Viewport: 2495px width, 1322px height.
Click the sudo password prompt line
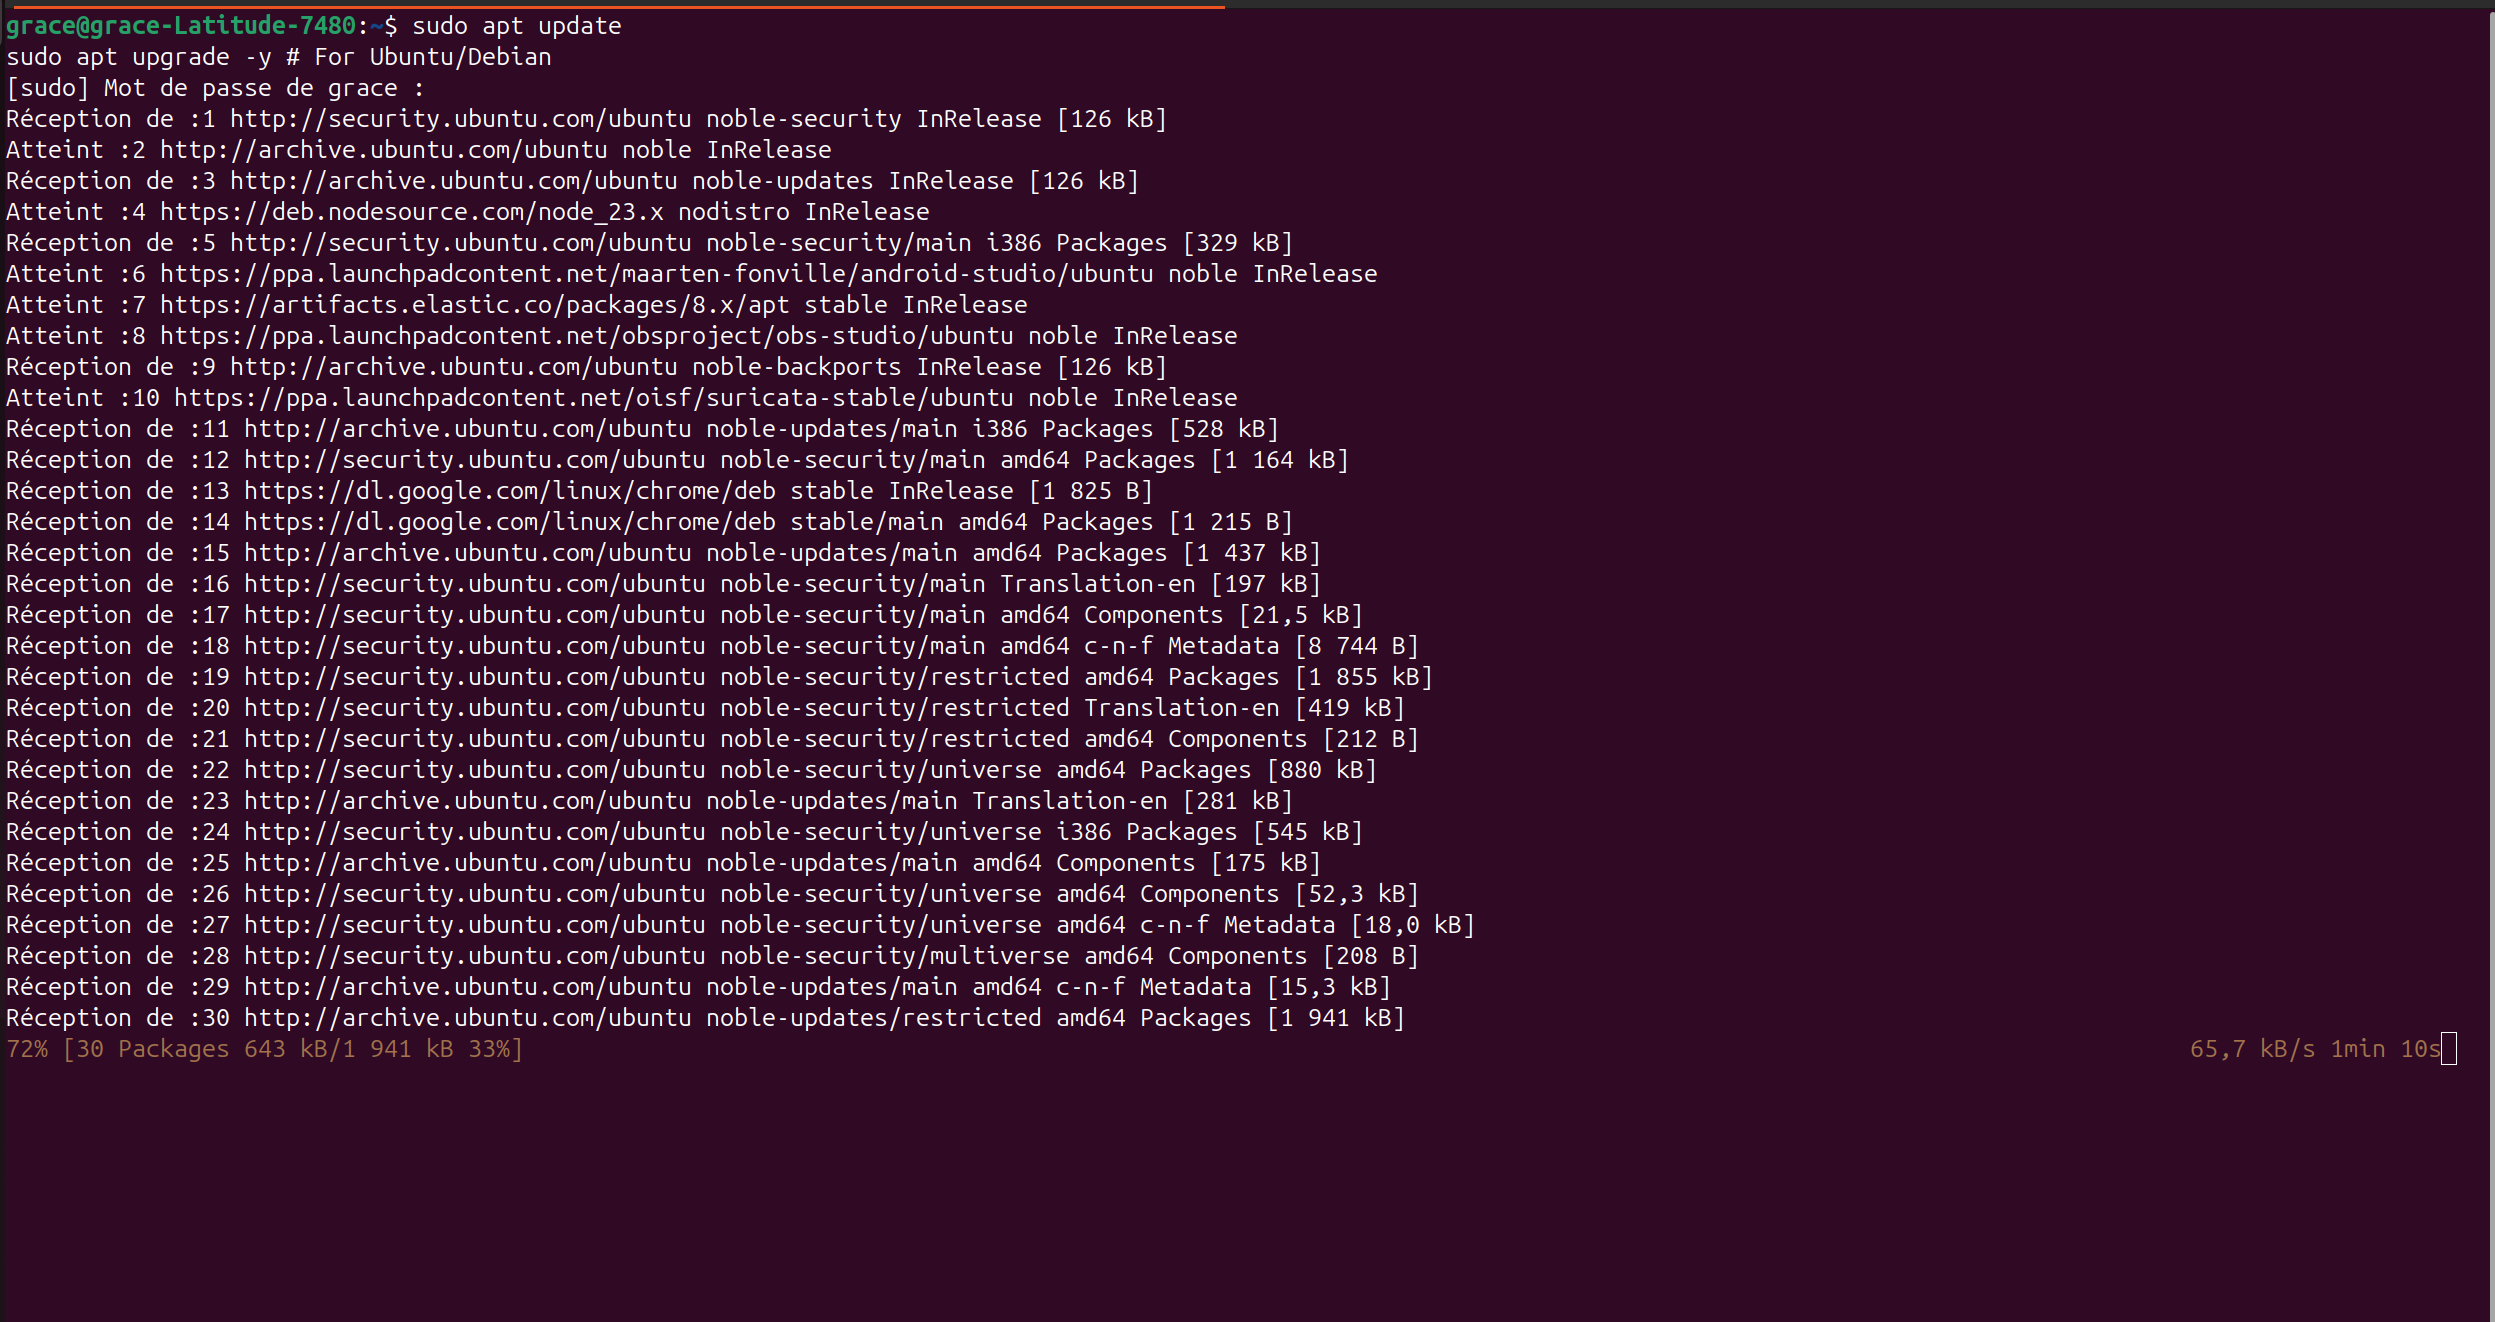[215, 88]
